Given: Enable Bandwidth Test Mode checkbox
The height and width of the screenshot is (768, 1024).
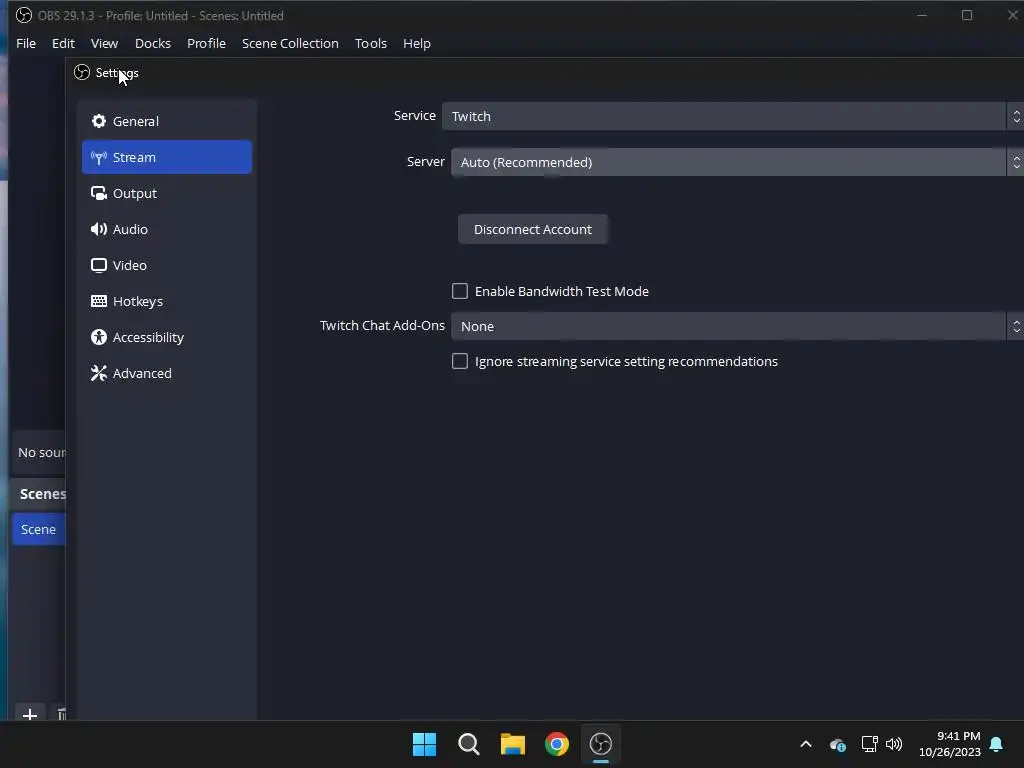Looking at the screenshot, I should coord(460,291).
